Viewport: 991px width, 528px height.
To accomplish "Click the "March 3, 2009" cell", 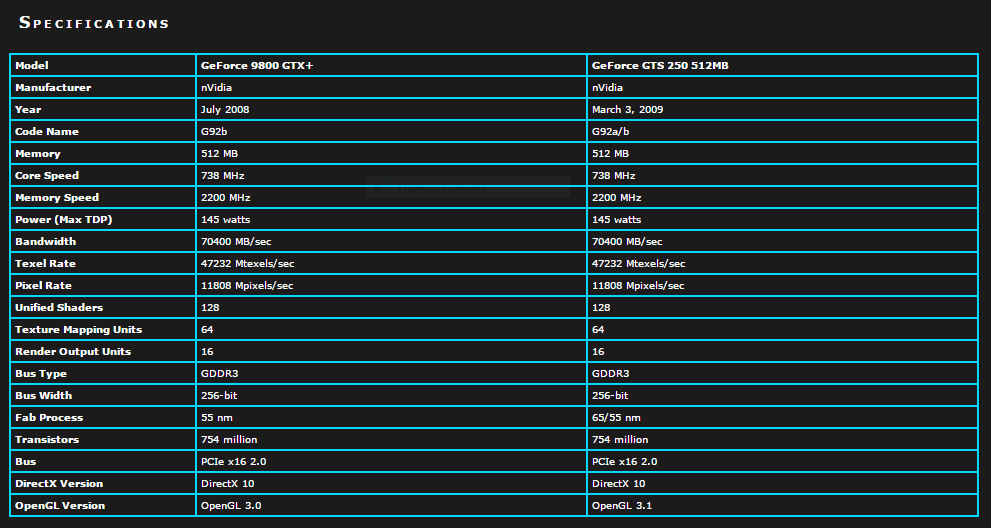I will pyautogui.click(x=628, y=109).
